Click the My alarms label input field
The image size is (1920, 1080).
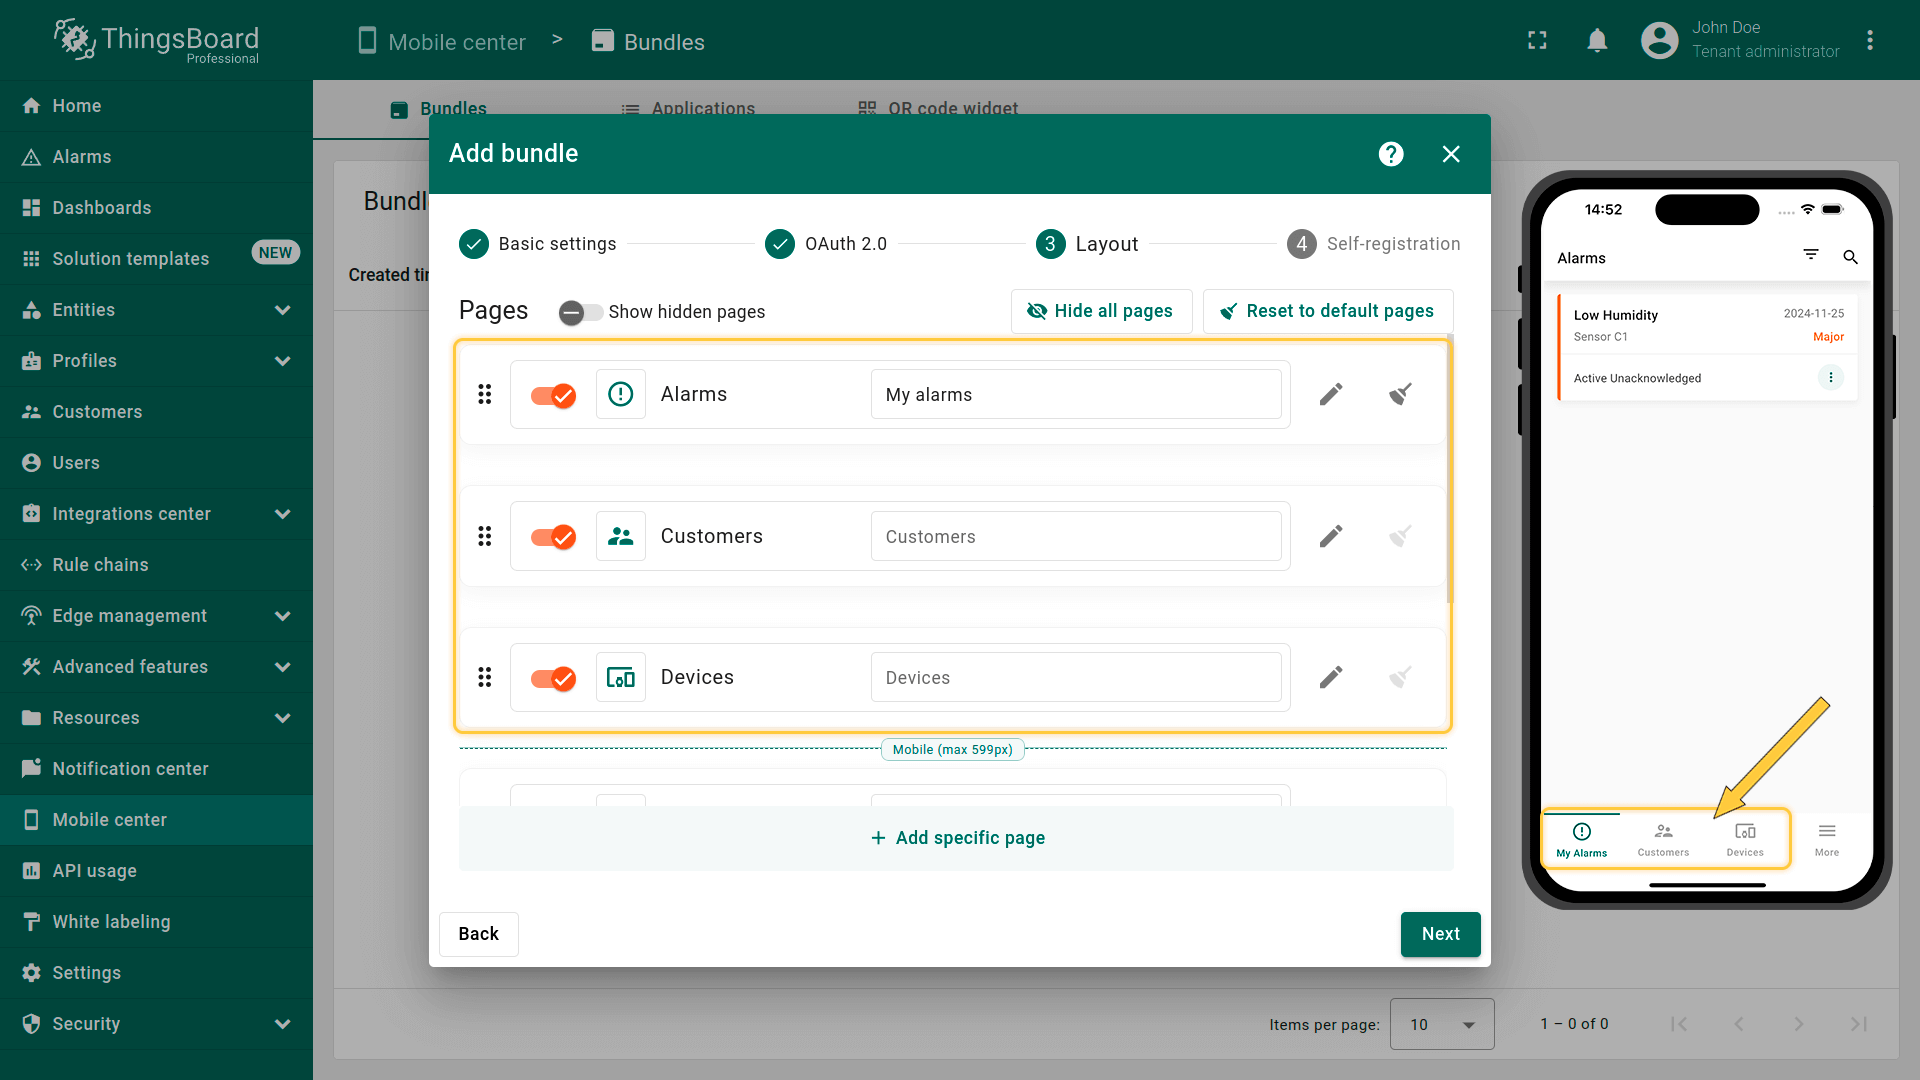pyautogui.click(x=1075, y=395)
